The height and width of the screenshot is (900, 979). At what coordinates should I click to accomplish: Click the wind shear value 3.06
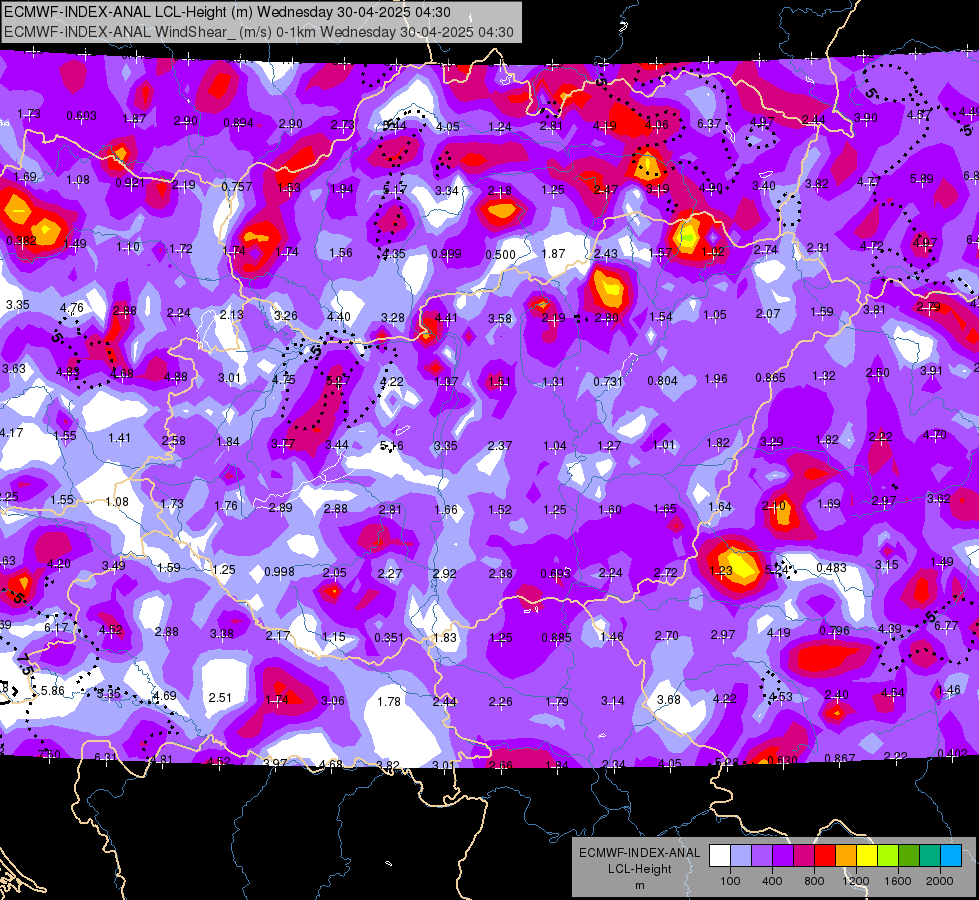tap(332, 701)
